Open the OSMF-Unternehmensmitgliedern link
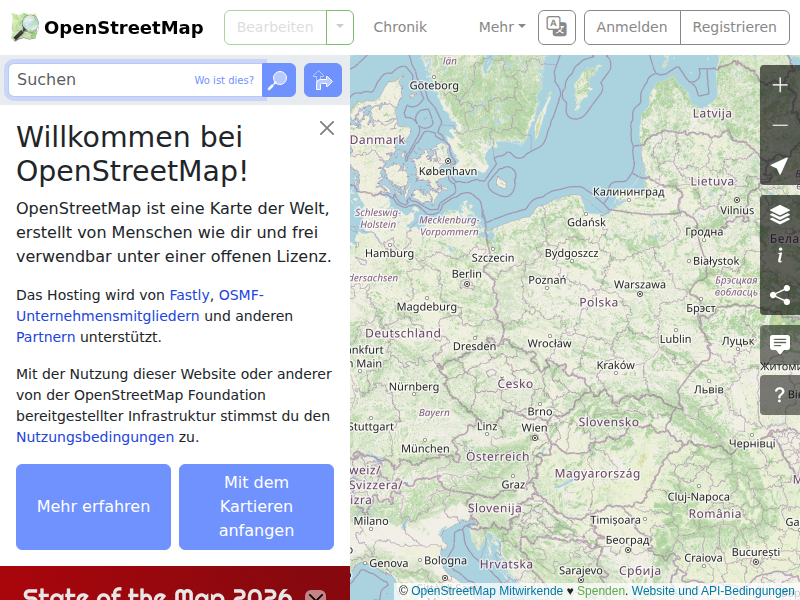The image size is (800, 600). pos(140,306)
